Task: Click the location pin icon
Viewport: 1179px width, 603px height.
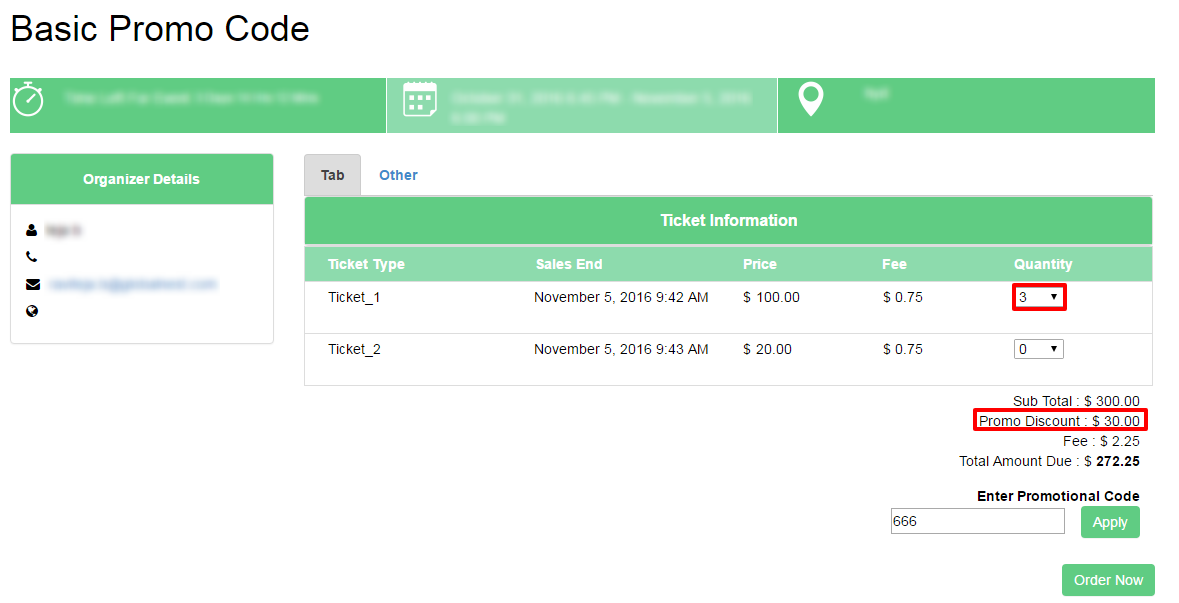Action: pyautogui.click(x=811, y=99)
